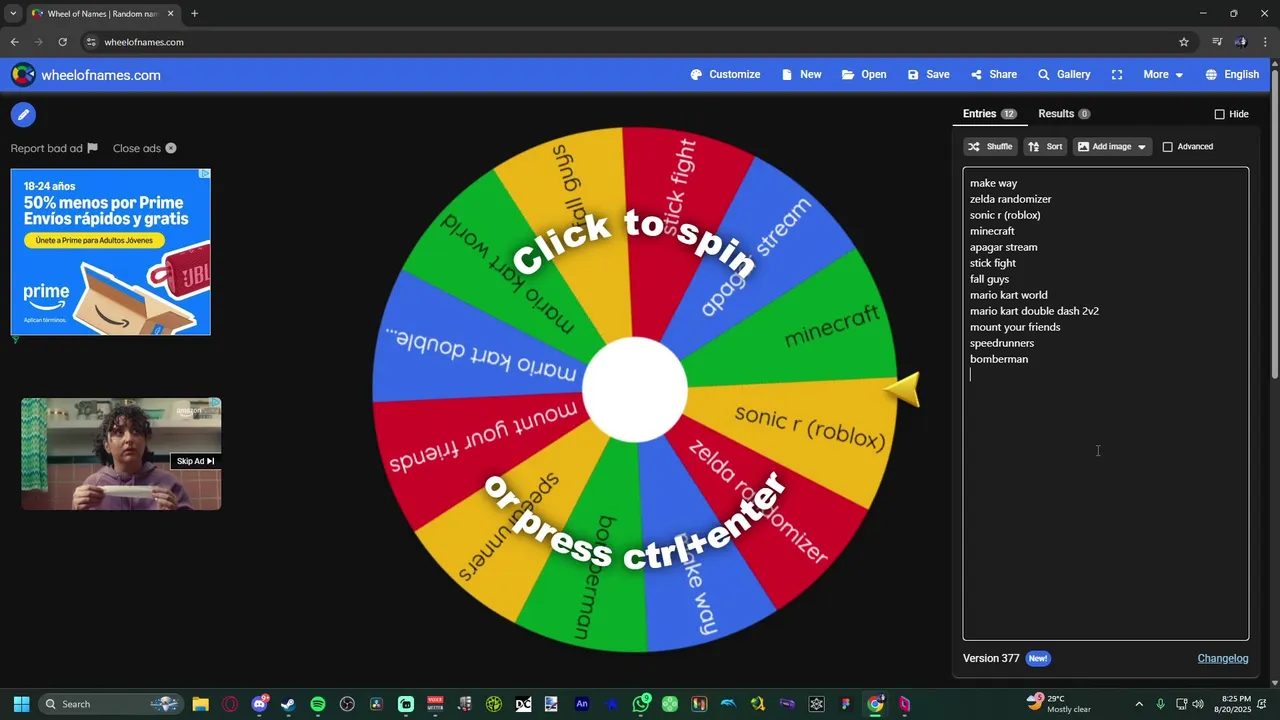Open Adobe Animate from taskbar

pyautogui.click(x=582, y=704)
